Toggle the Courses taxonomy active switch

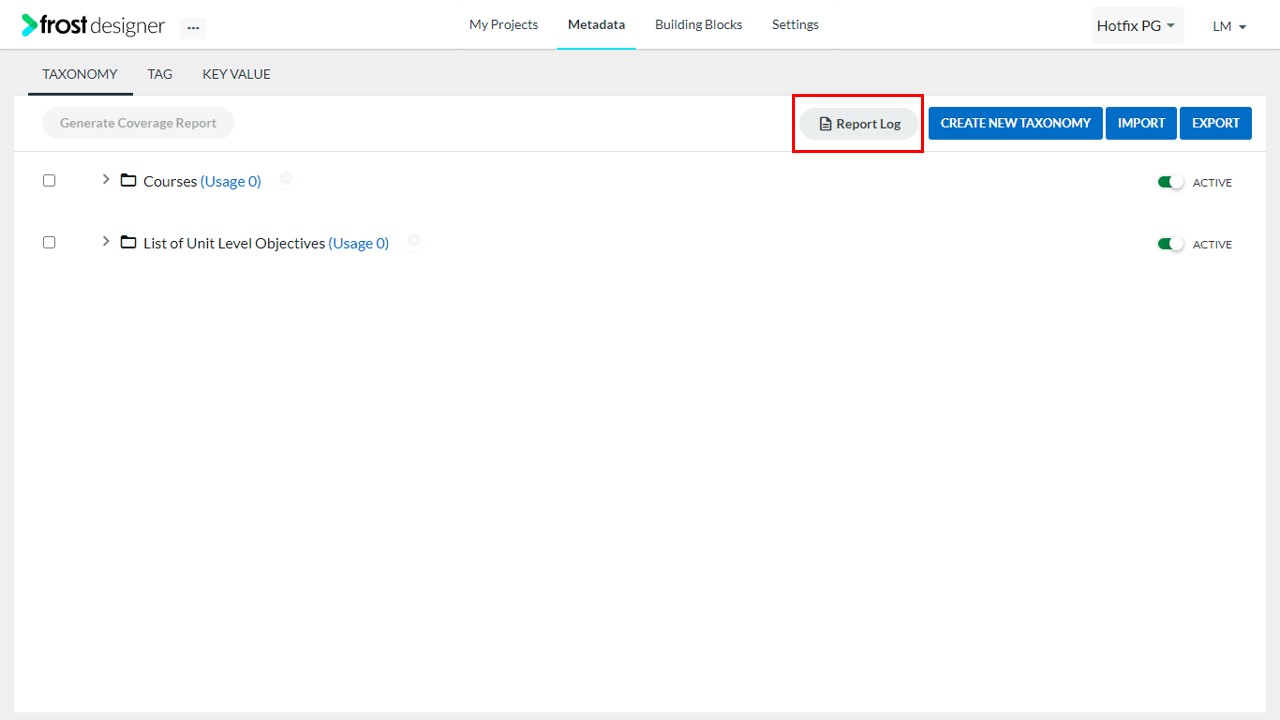1170,182
